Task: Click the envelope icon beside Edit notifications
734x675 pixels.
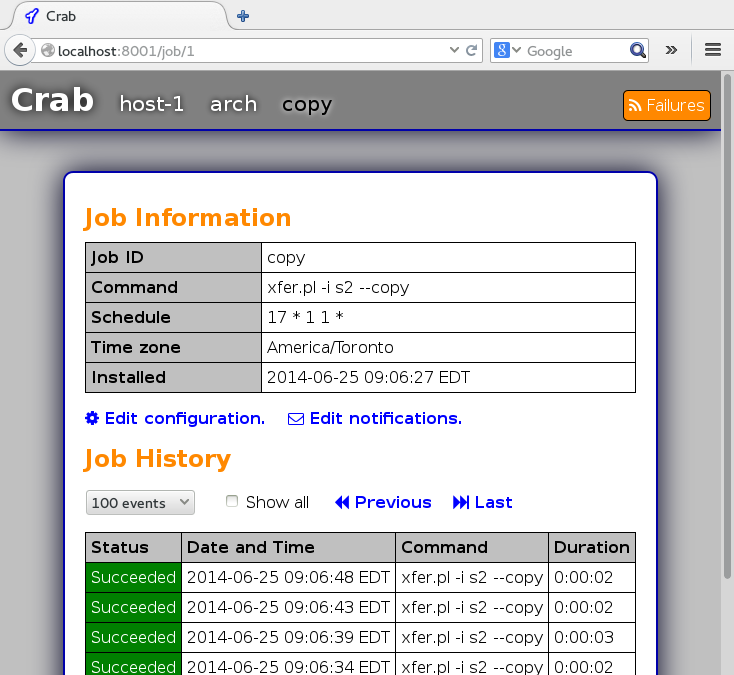Action: (x=296, y=419)
